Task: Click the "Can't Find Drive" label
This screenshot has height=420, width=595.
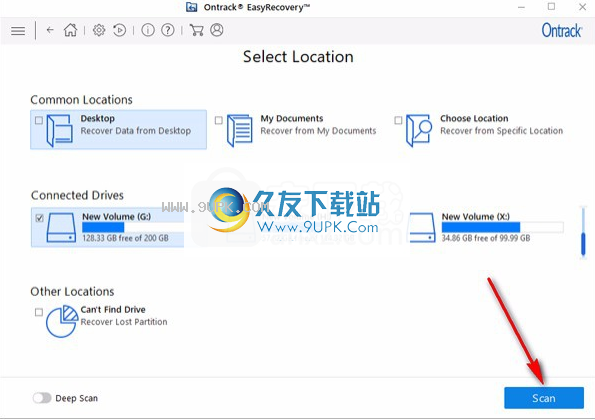Action: click(113, 310)
